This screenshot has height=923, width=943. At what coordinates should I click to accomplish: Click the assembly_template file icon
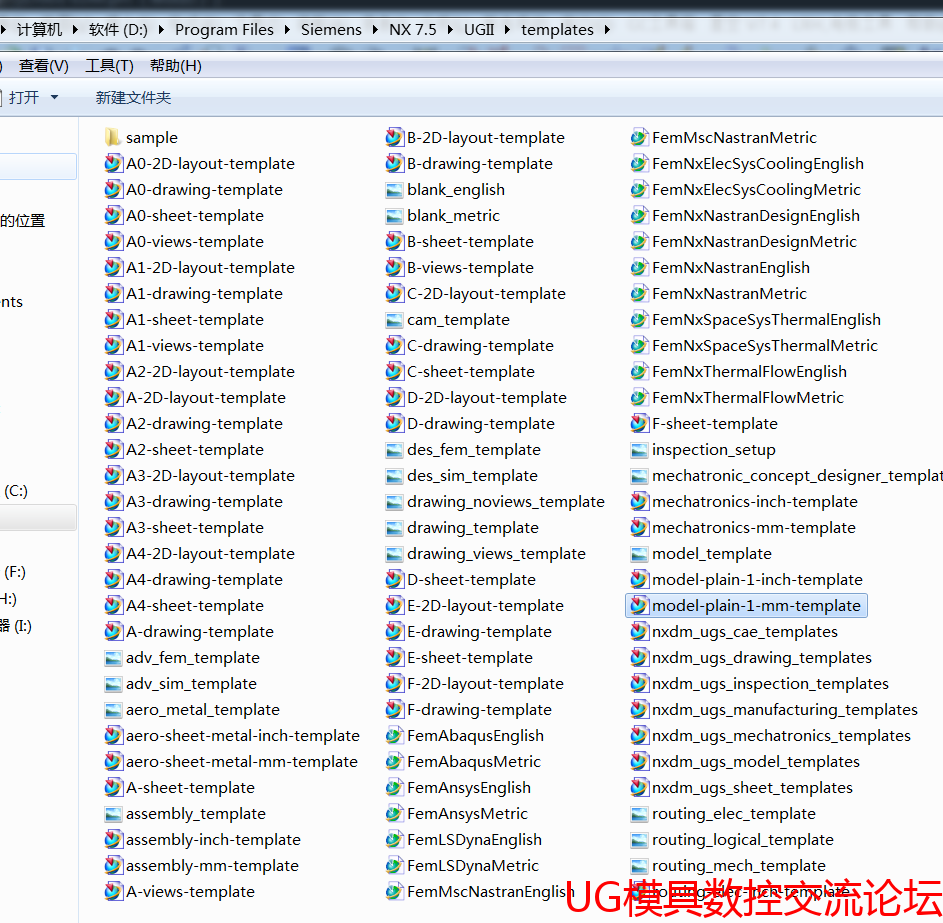[112, 814]
